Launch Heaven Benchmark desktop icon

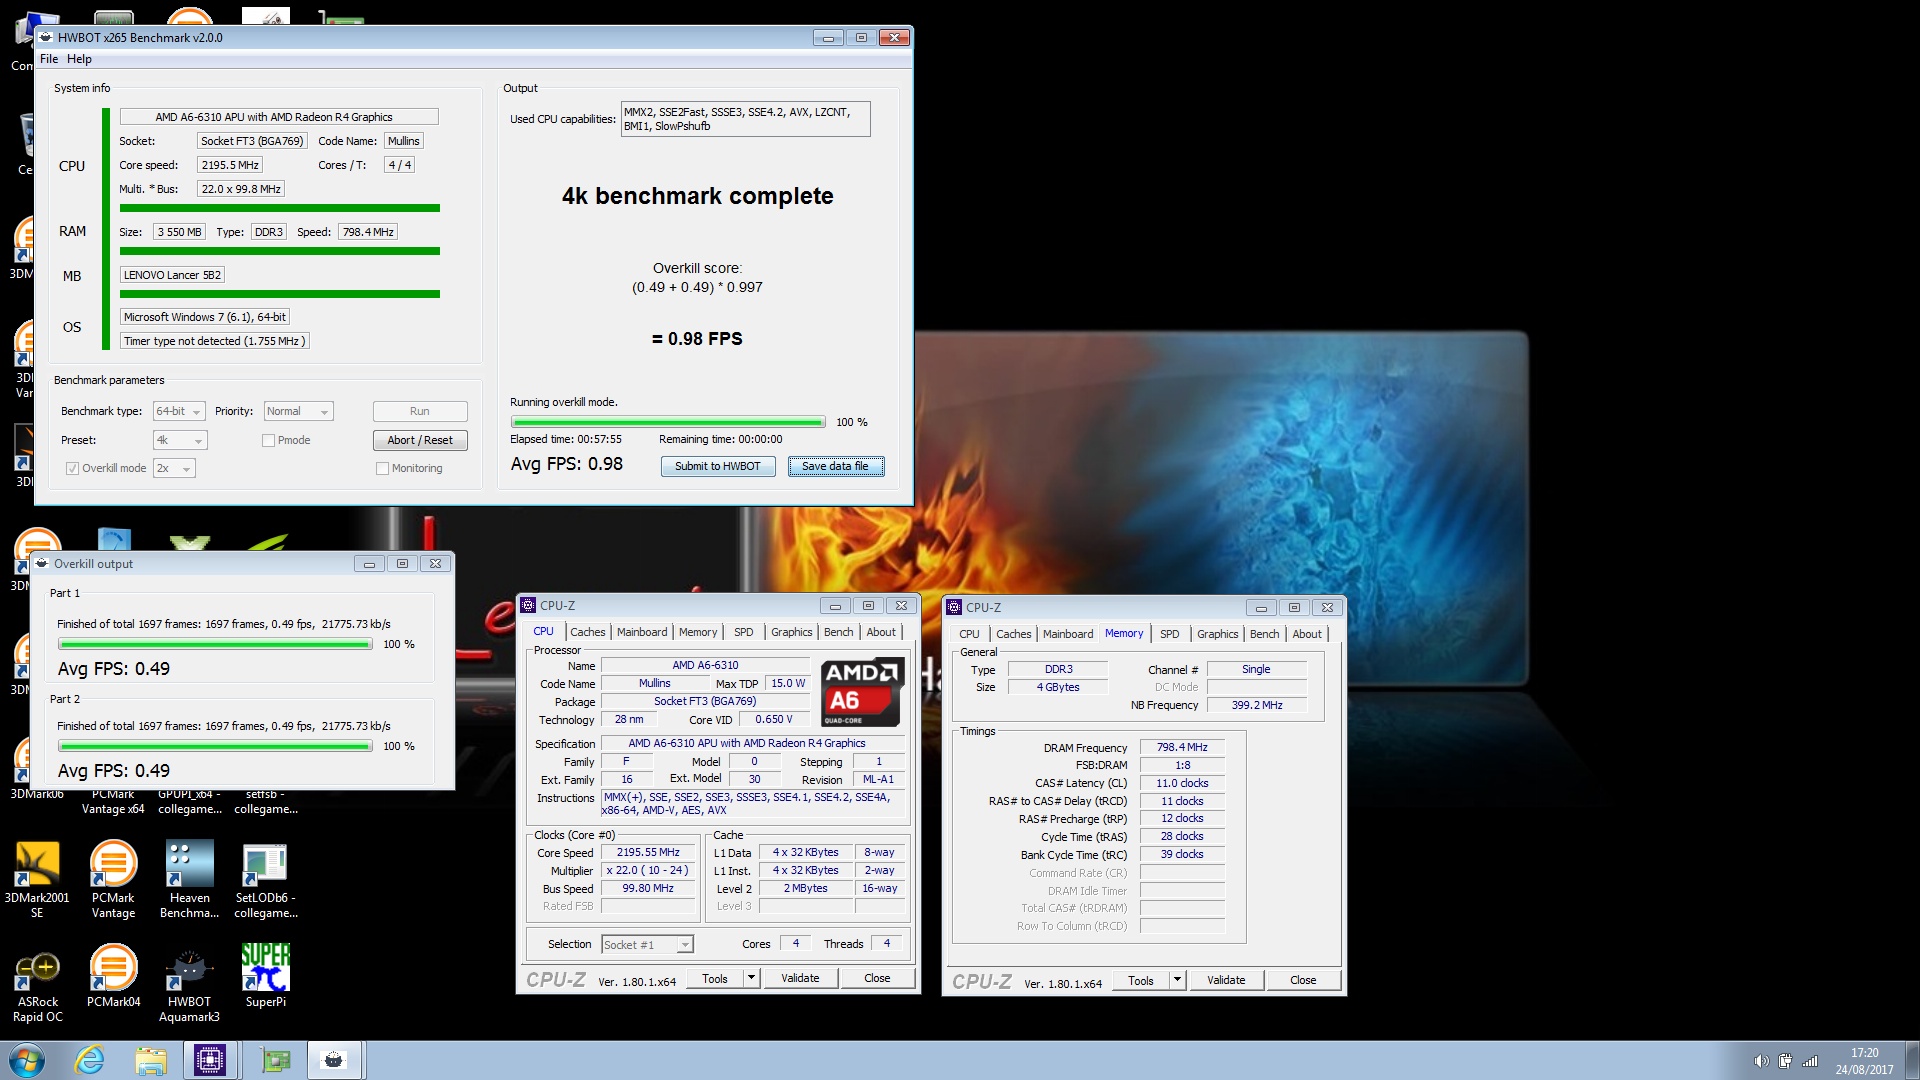click(189, 881)
